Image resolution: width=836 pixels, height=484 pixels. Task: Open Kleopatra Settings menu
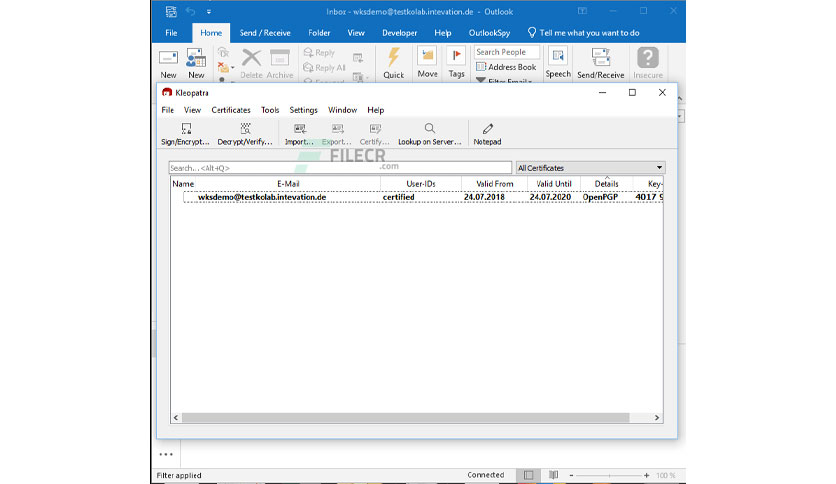pyautogui.click(x=303, y=110)
